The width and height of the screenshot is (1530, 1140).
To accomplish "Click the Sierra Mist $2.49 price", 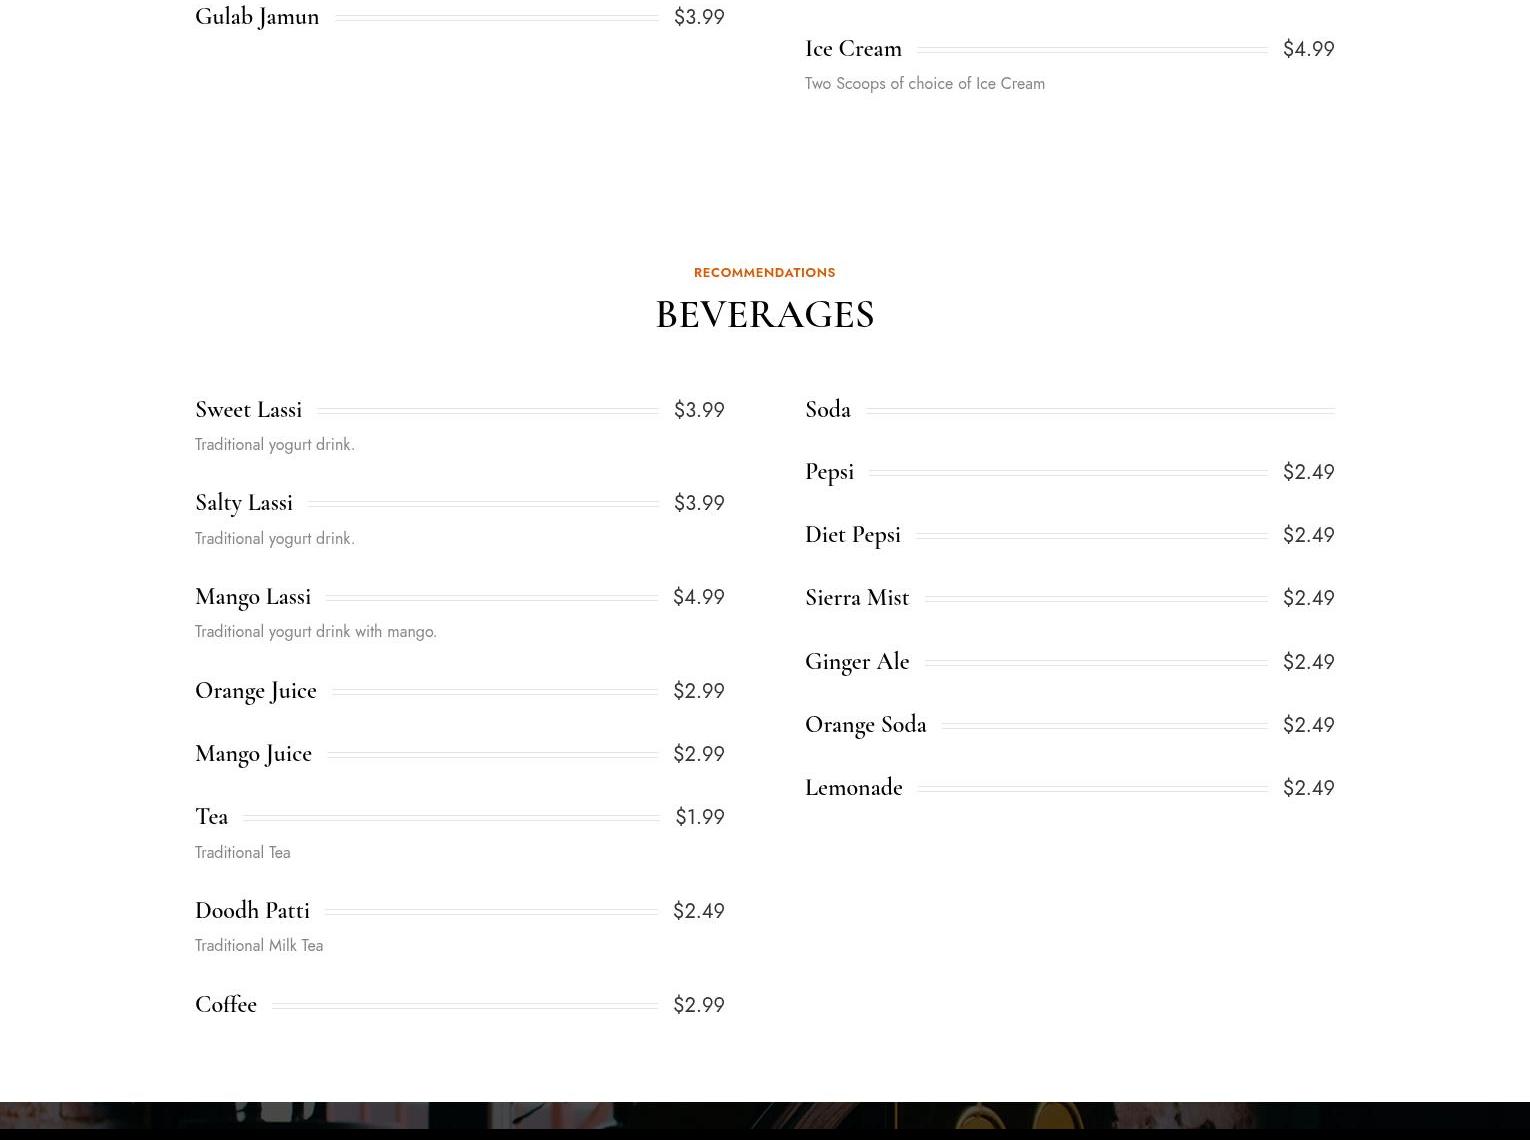I will 1309,598.
